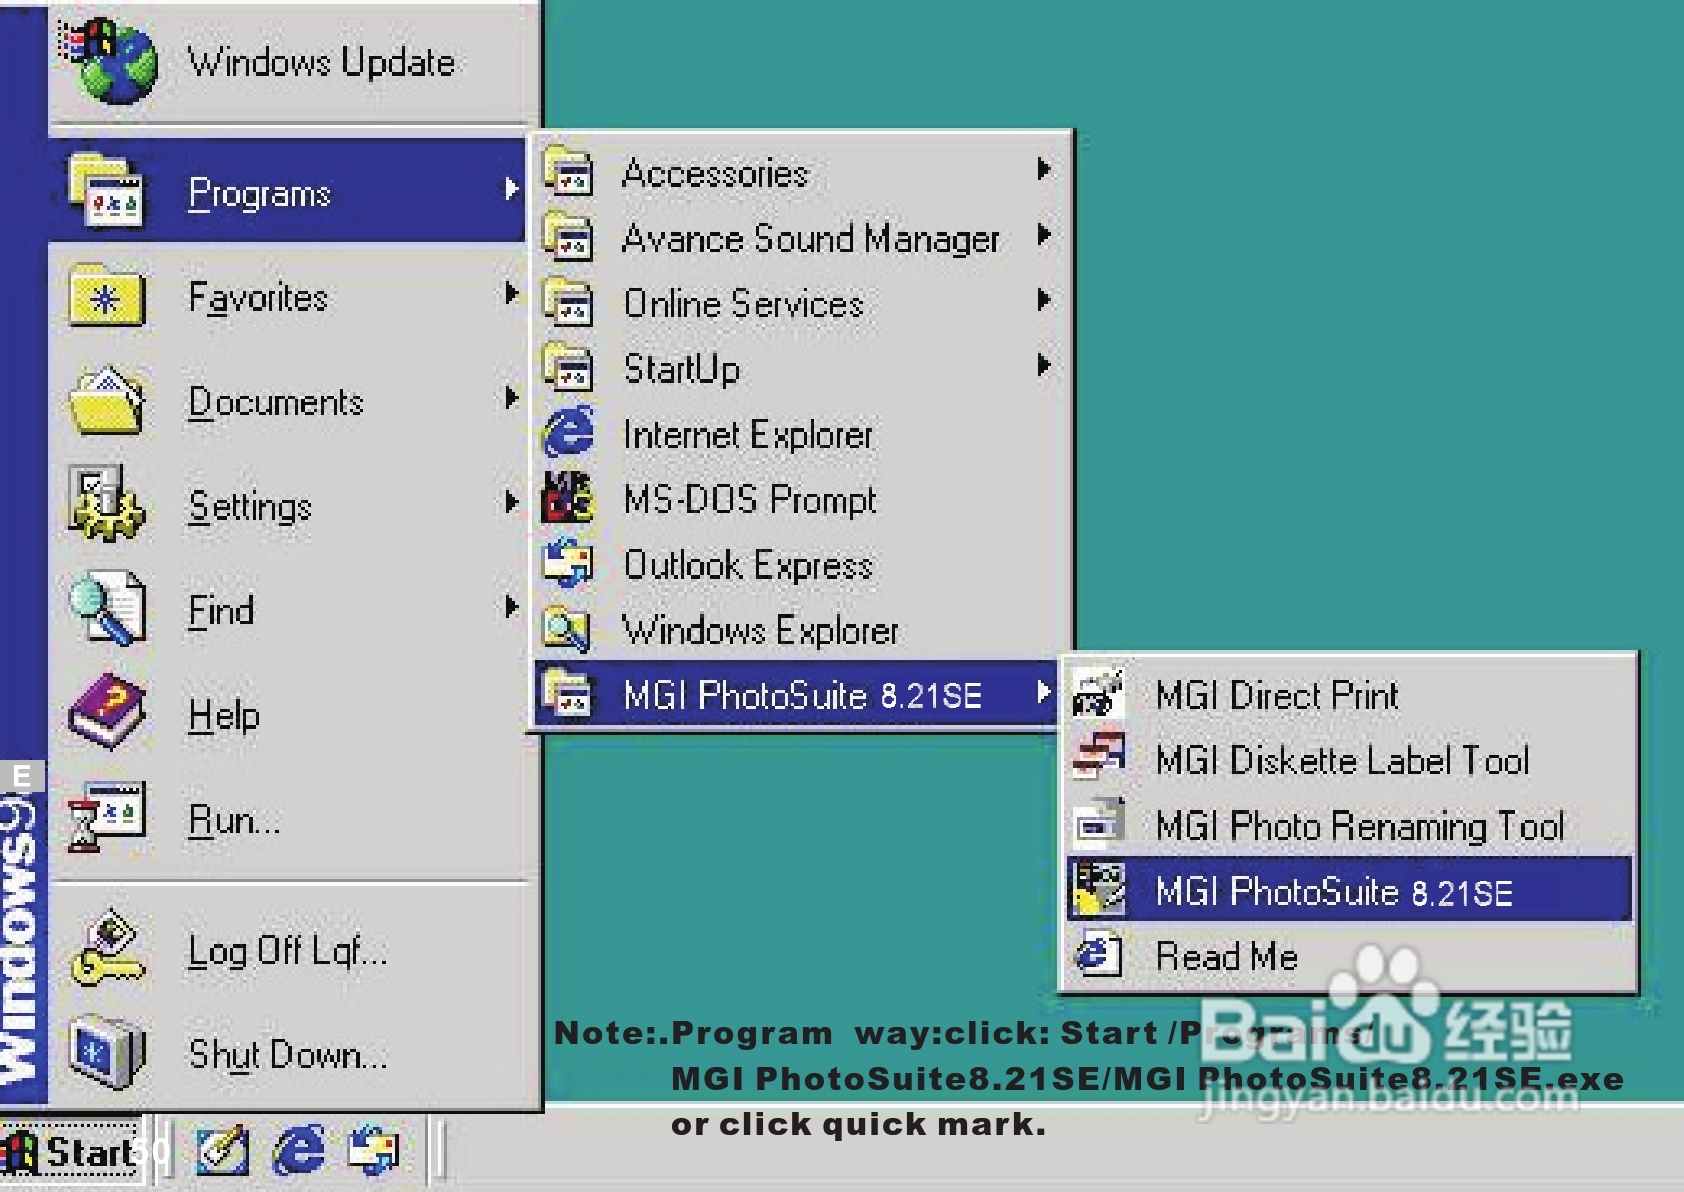The height and width of the screenshot is (1192, 1684).
Task: Expand the Programs submenu arrow
Action: click(511, 189)
